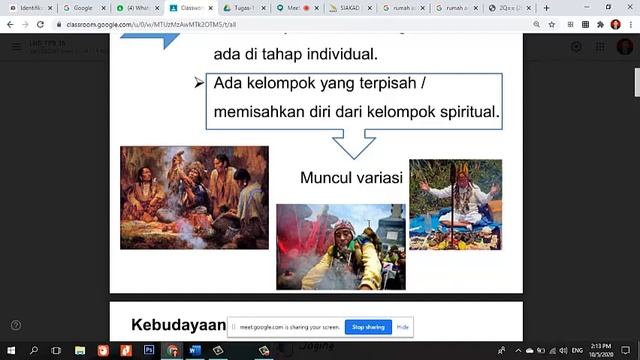Switch to the SIAKAD tab
The image size is (640, 360).
point(349,8)
